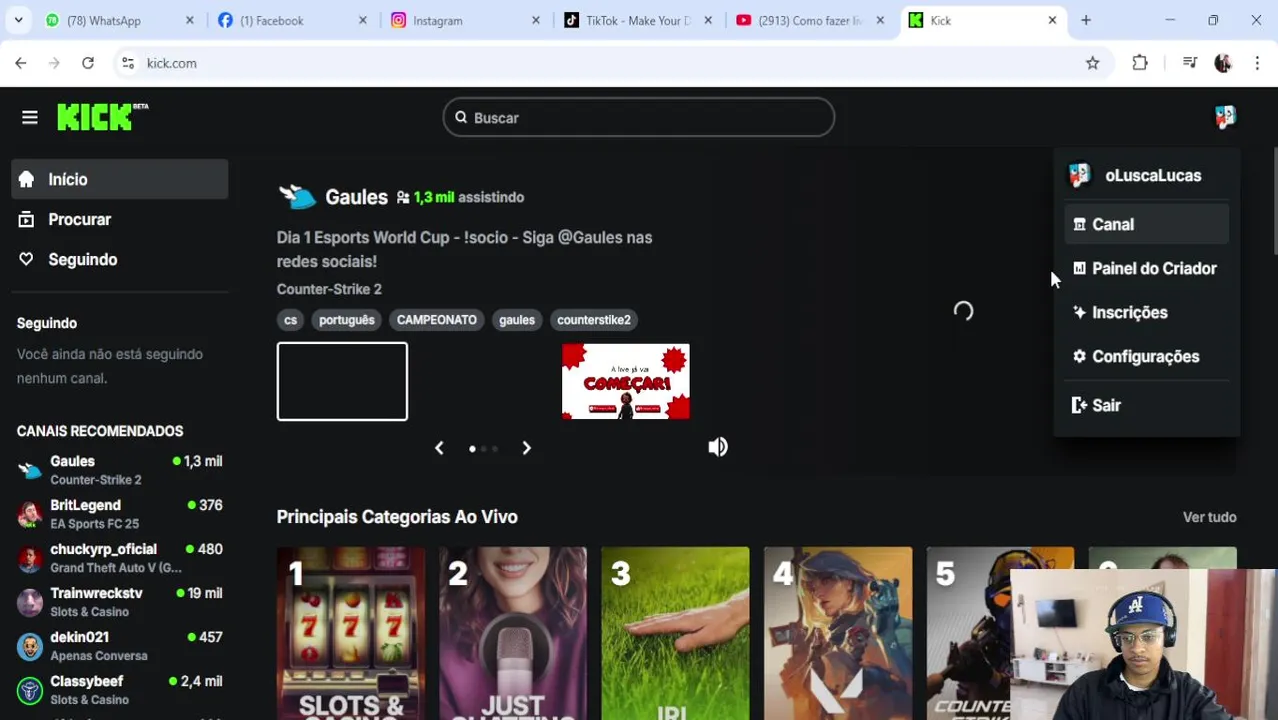Viewport: 1278px width, 720px height.
Task: Open the profile avatar menu
Action: coord(1225,117)
